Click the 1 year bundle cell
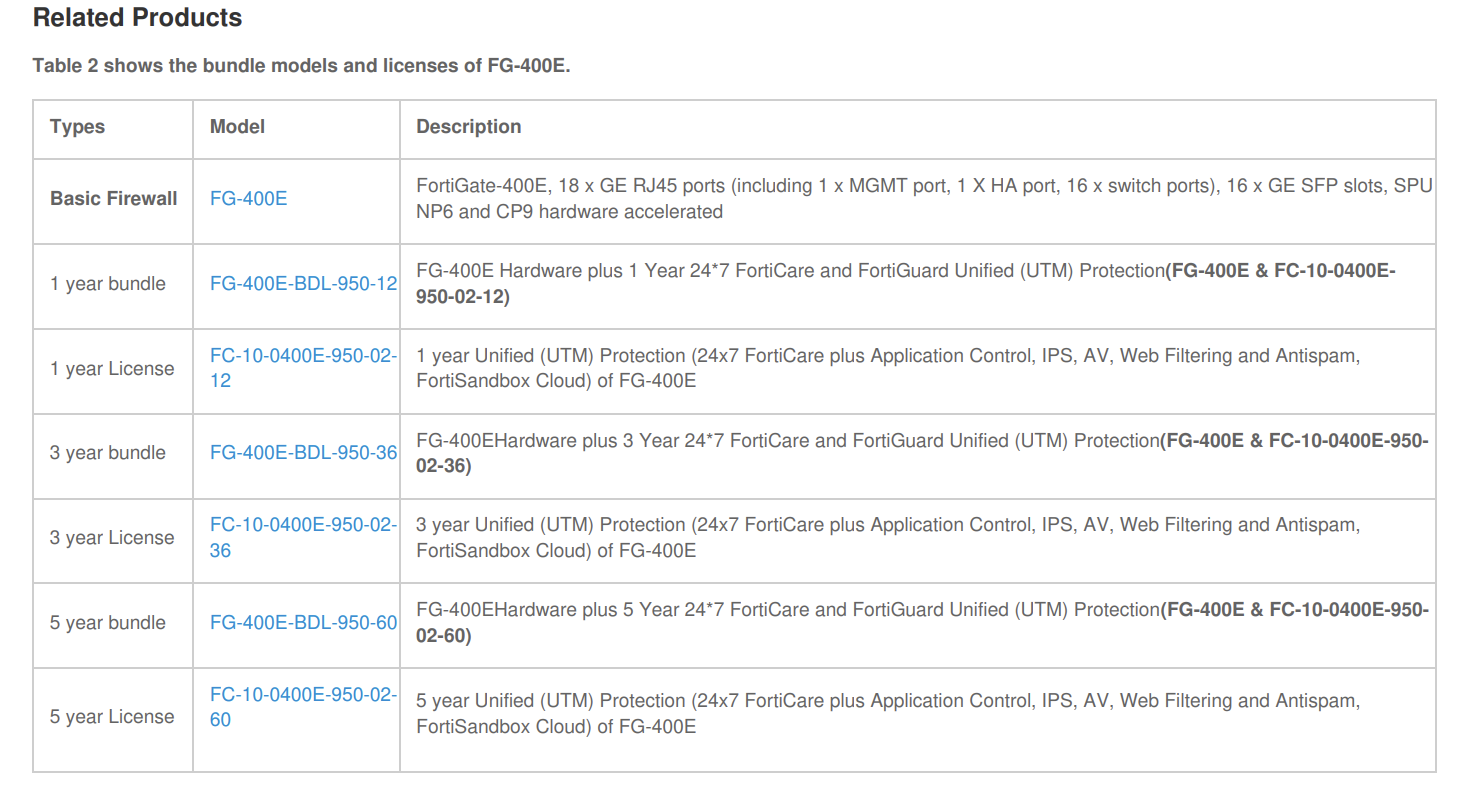 108,283
